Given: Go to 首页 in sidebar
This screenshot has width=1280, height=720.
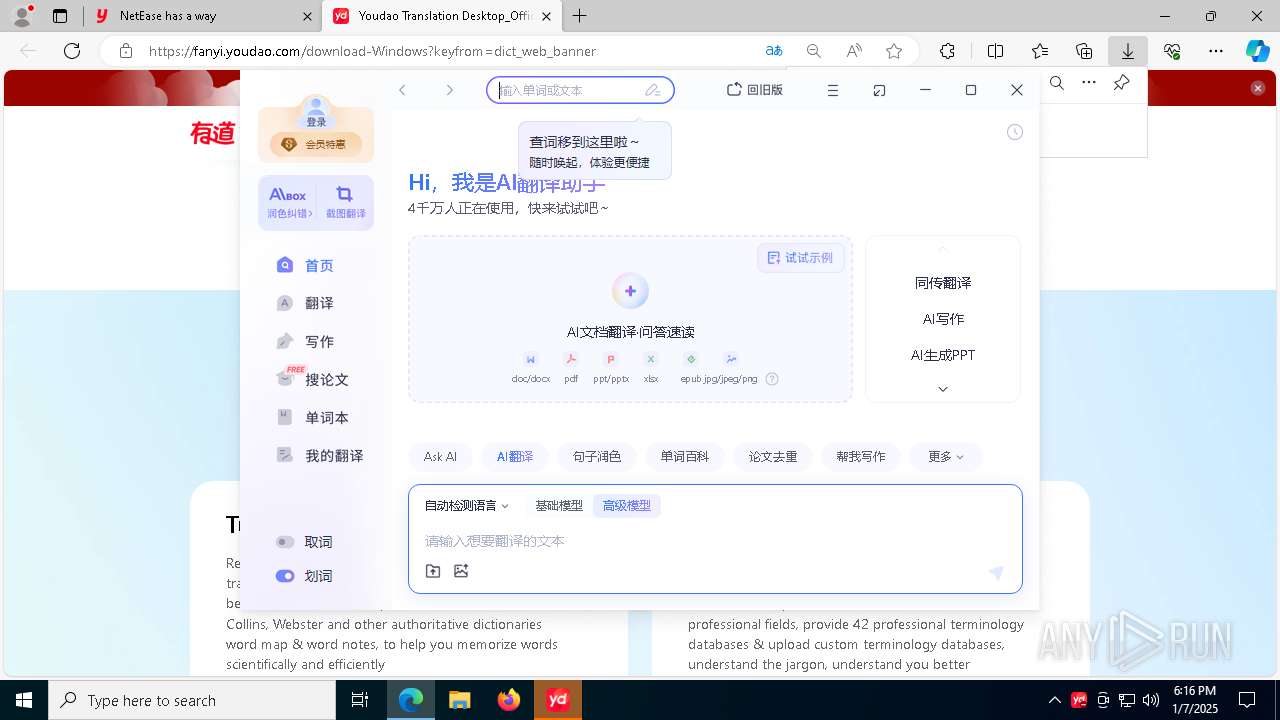Looking at the screenshot, I should (306, 265).
